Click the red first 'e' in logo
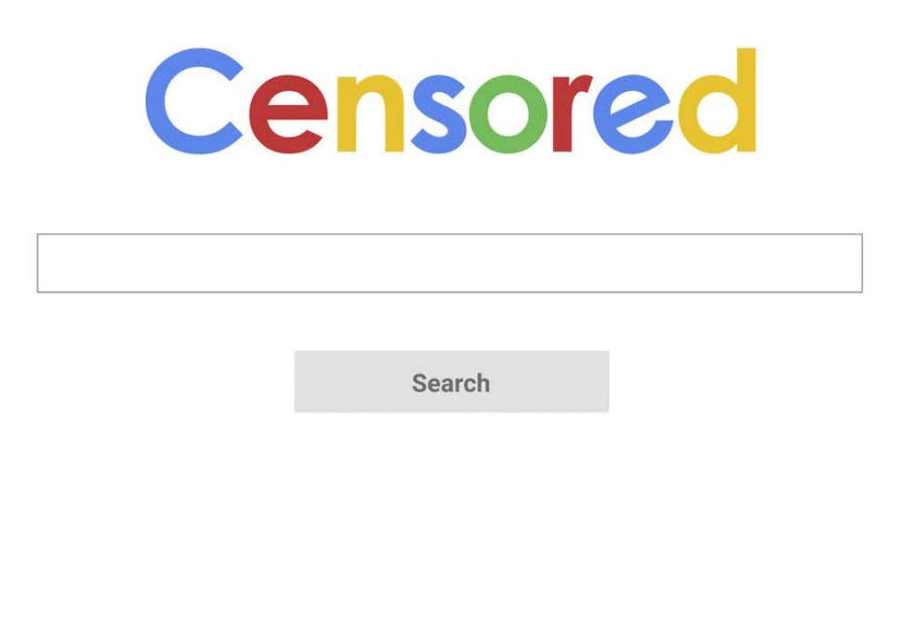Screen dimensions: 900x633 click(288, 114)
